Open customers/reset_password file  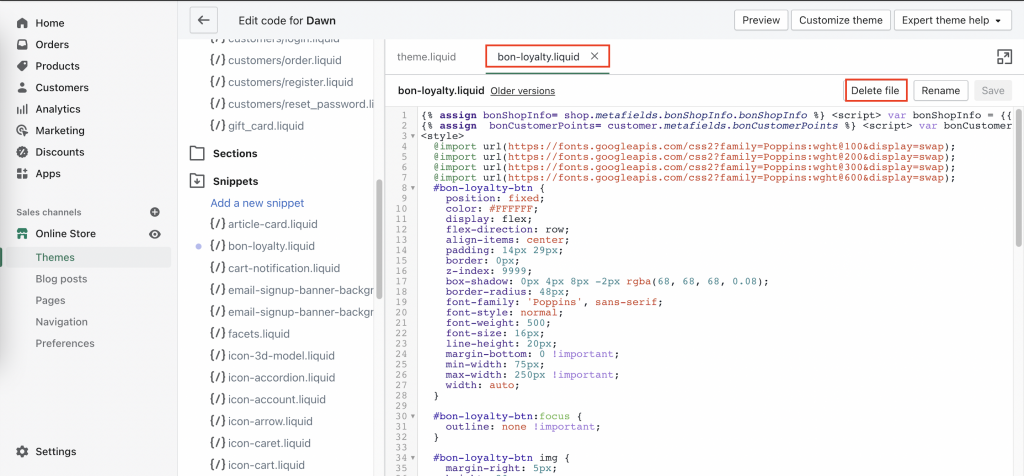(x=301, y=104)
